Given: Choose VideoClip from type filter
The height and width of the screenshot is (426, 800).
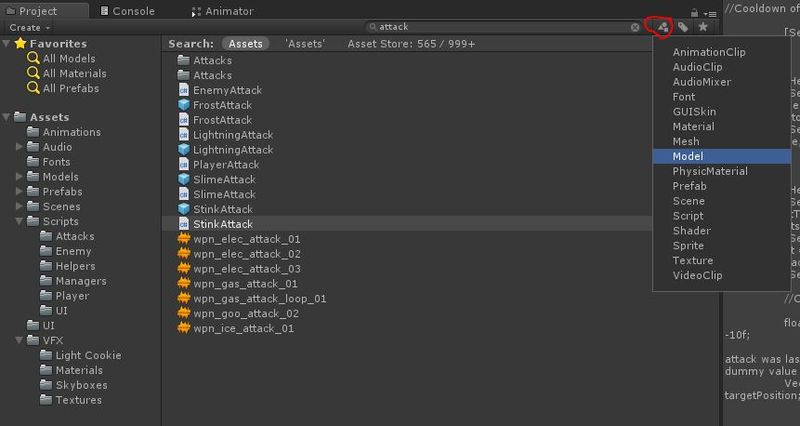Looking at the screenshot, I should tap(697, 275).
